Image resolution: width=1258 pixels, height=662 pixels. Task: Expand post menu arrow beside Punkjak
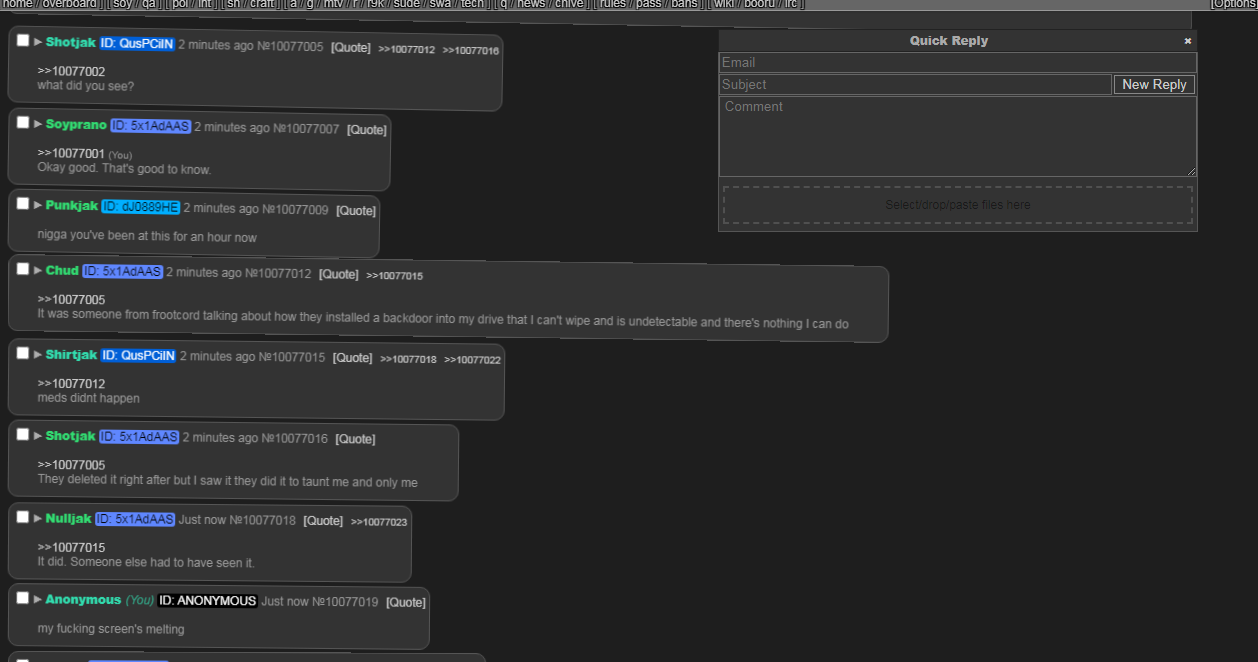38,205
